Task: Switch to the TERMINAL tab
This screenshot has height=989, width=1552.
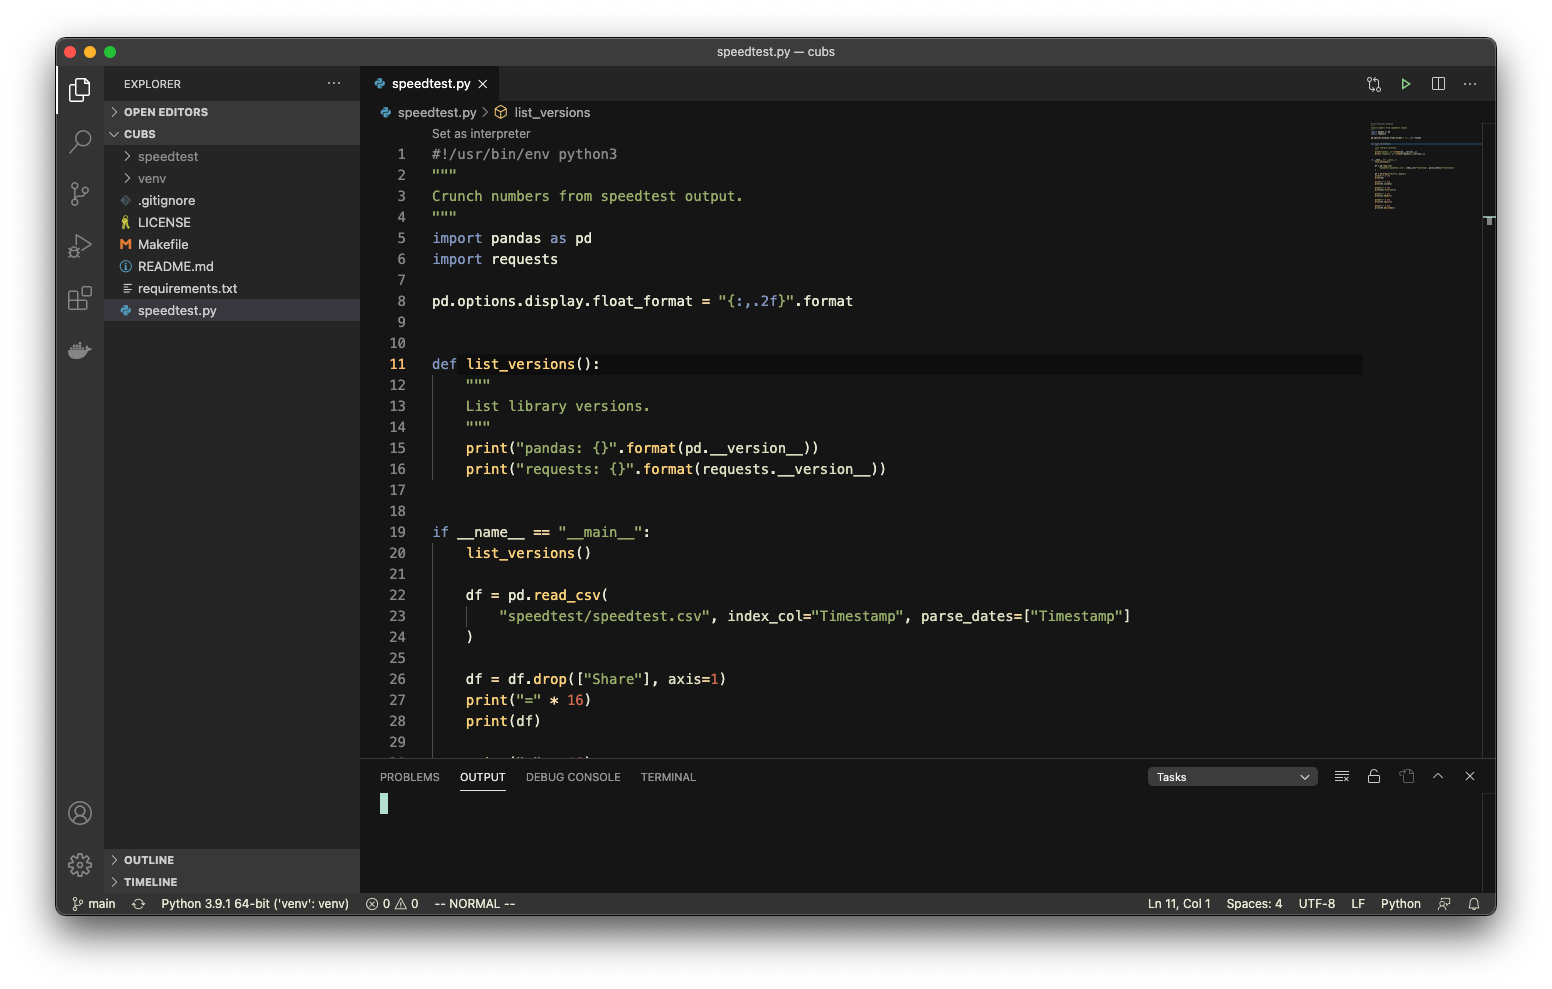Action: (x=668, y=777)
